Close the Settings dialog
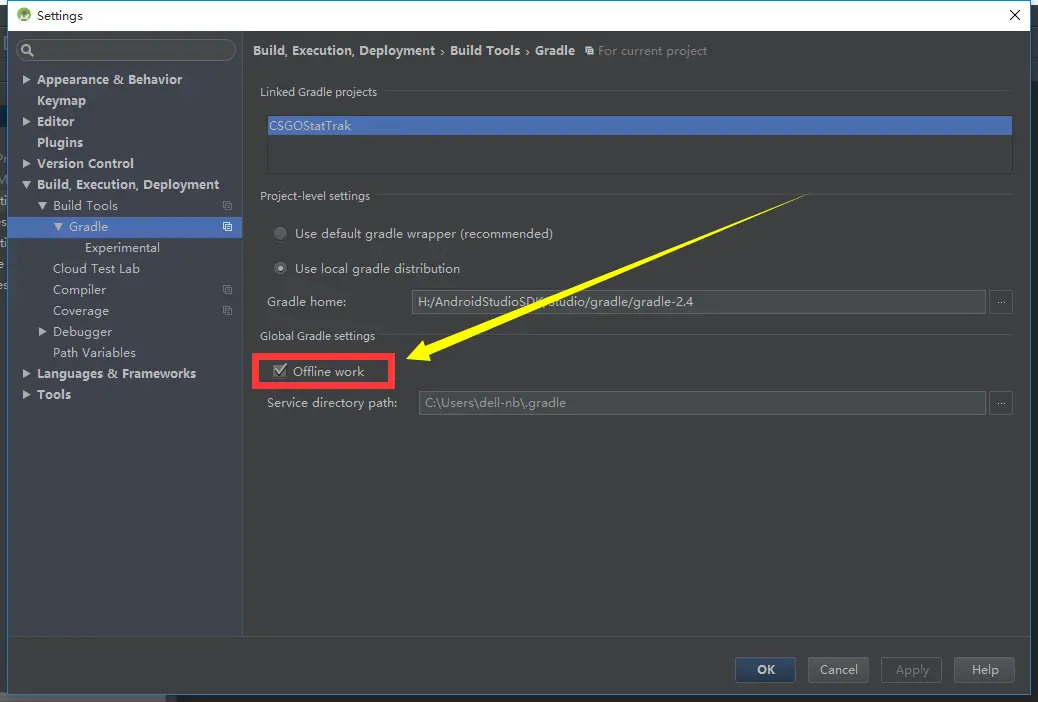The height and width of the screenshot is (702, 1038). 1015,15
